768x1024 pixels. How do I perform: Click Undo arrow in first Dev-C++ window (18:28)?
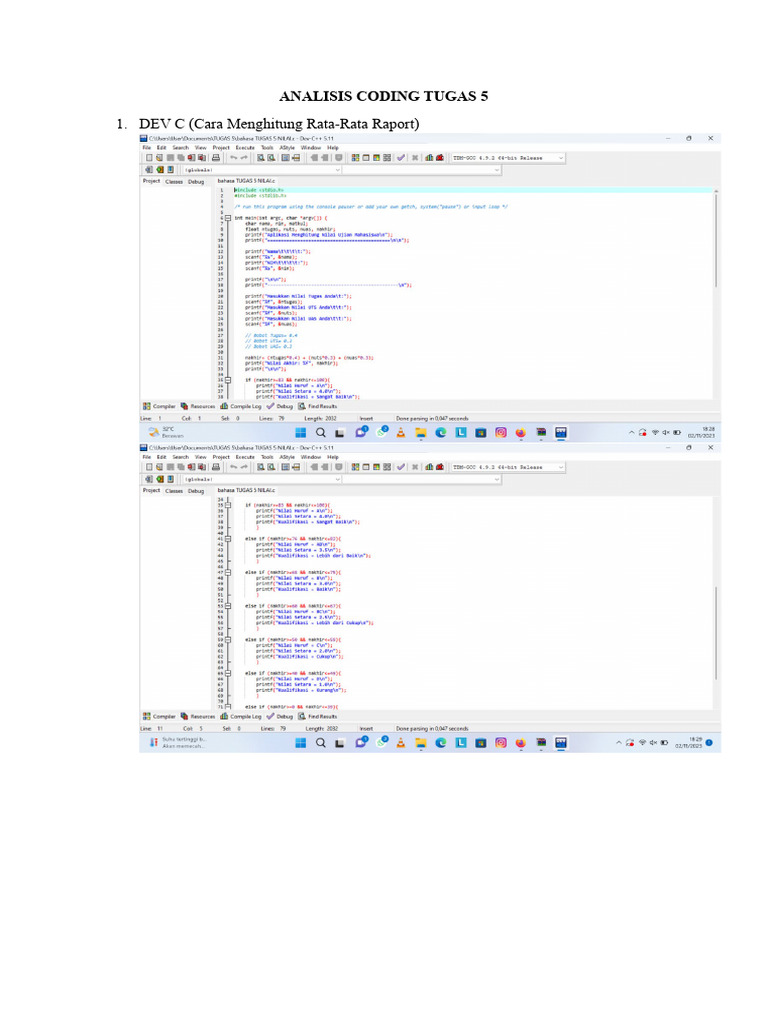233,157
